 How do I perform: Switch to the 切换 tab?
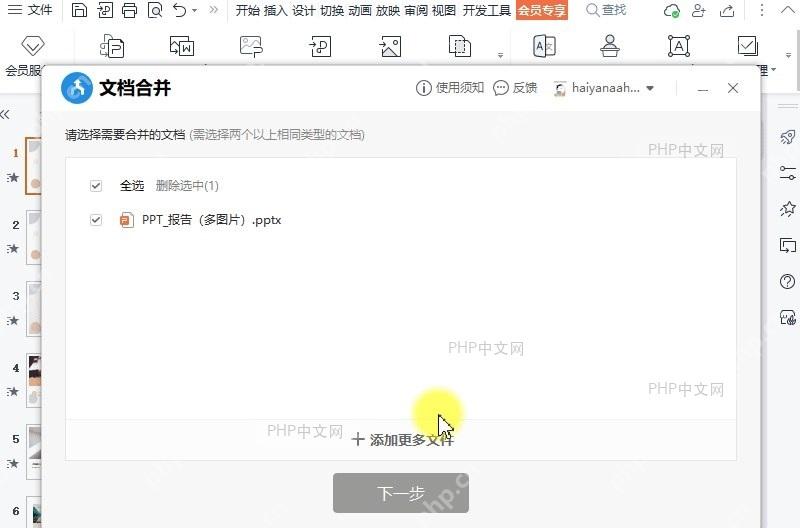point(332,10)
